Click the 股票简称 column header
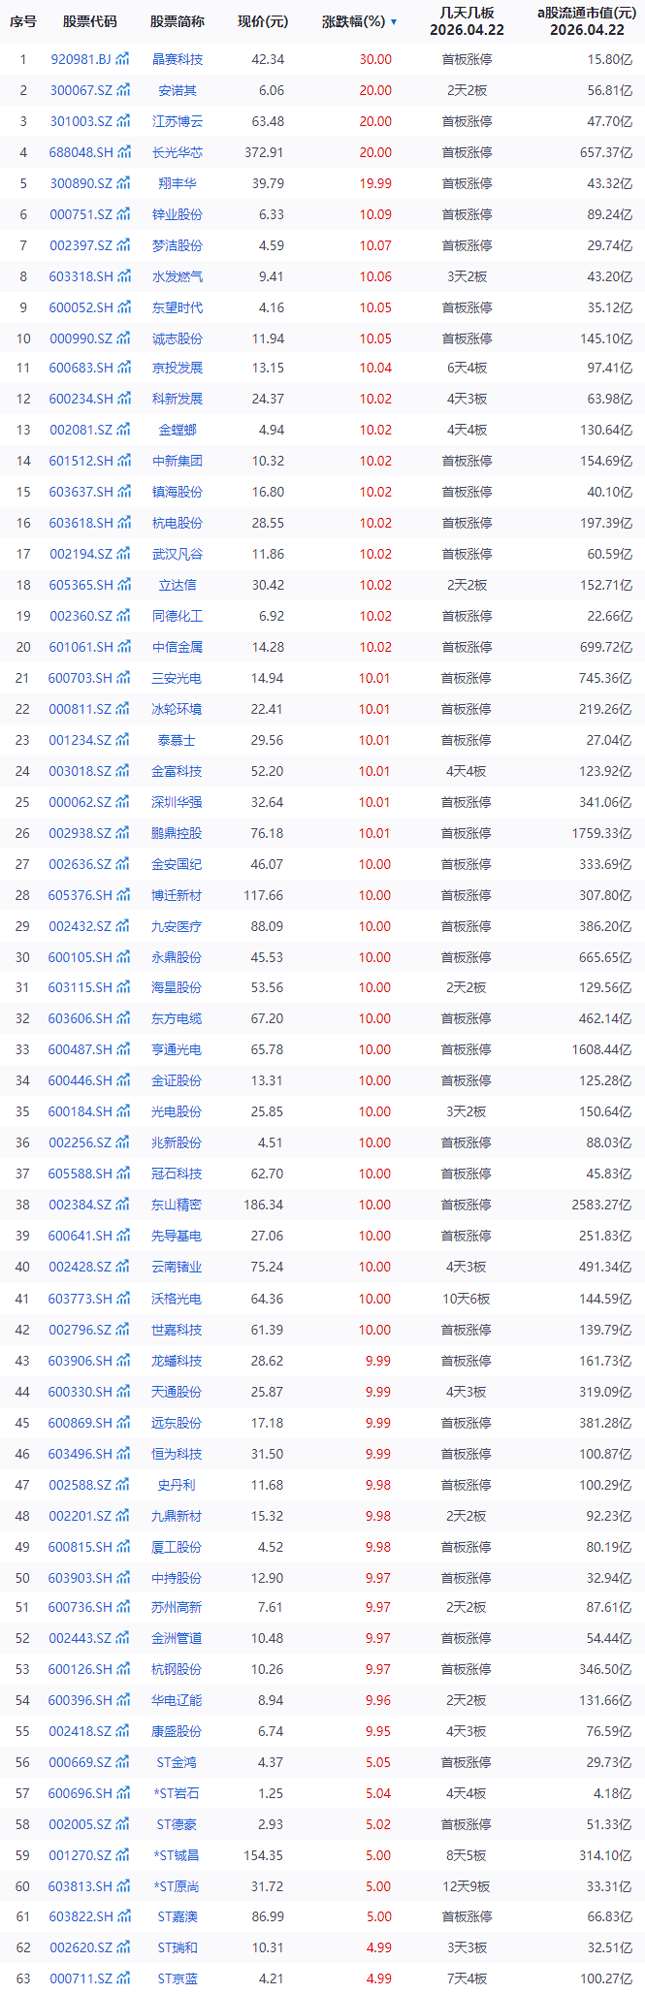 click(x=177, y=22)
